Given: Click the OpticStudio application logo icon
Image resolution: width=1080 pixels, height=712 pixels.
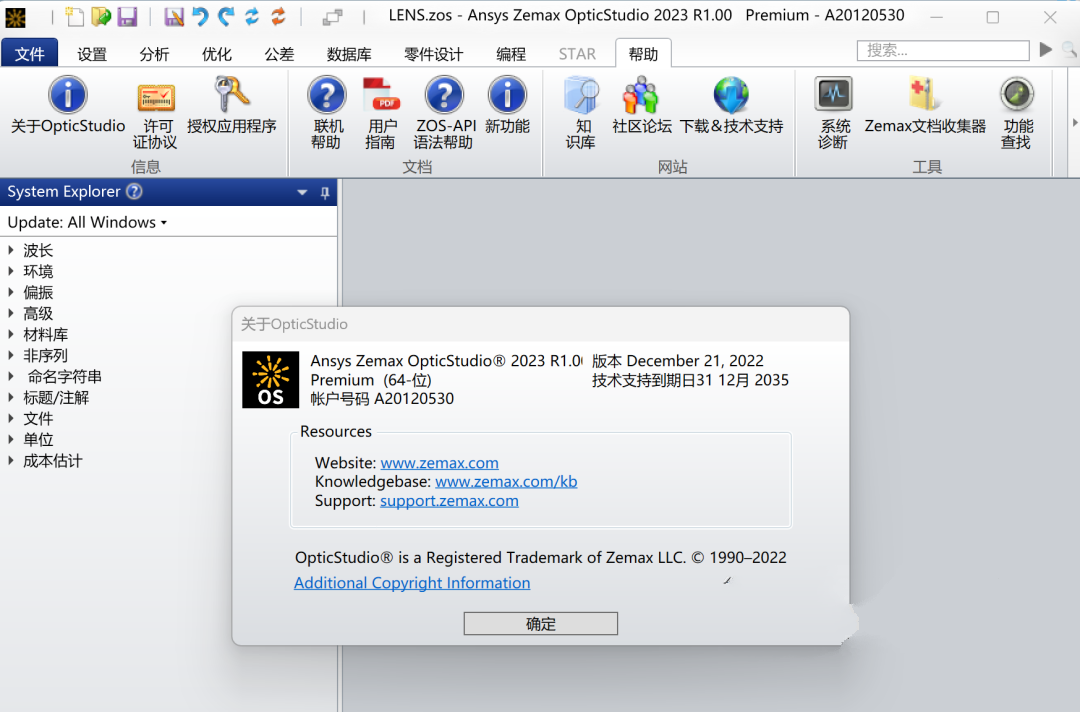Looking at the screenshot, I should click(15, 17).
